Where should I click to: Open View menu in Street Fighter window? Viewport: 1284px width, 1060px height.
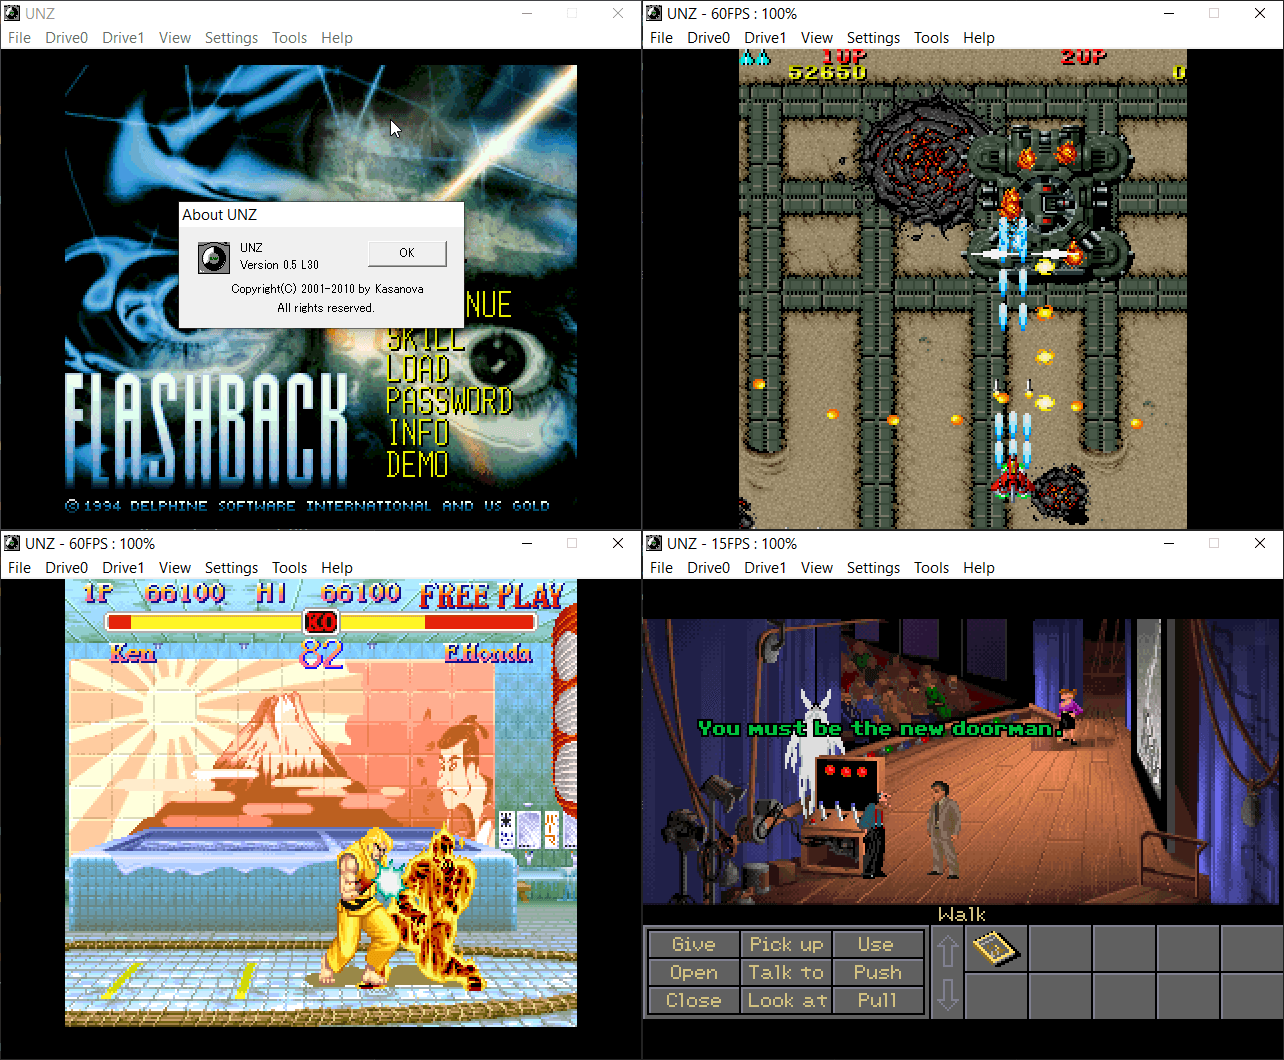coord(174,568)
